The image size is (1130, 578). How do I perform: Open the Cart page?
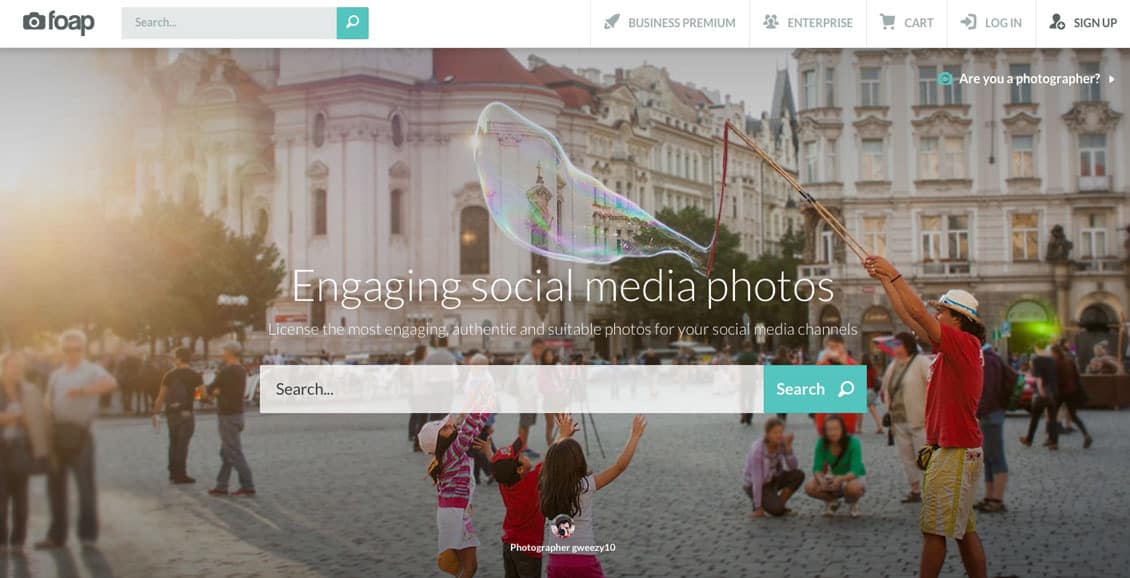[x=907, y=23]
